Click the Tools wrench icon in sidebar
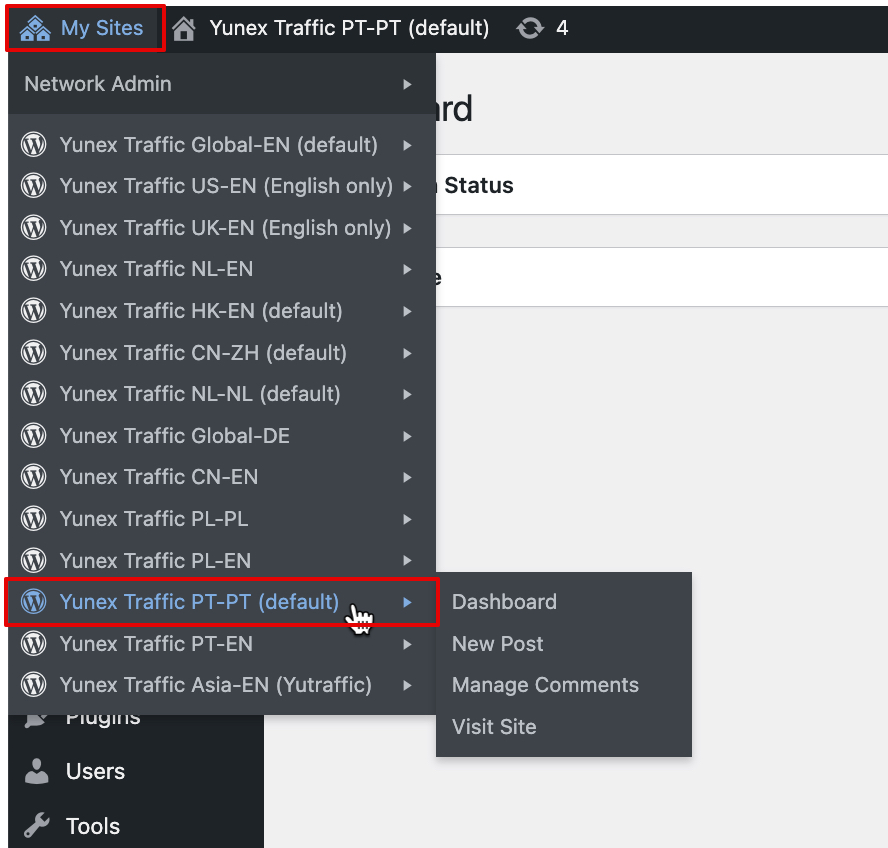 (x=37, y=826)
